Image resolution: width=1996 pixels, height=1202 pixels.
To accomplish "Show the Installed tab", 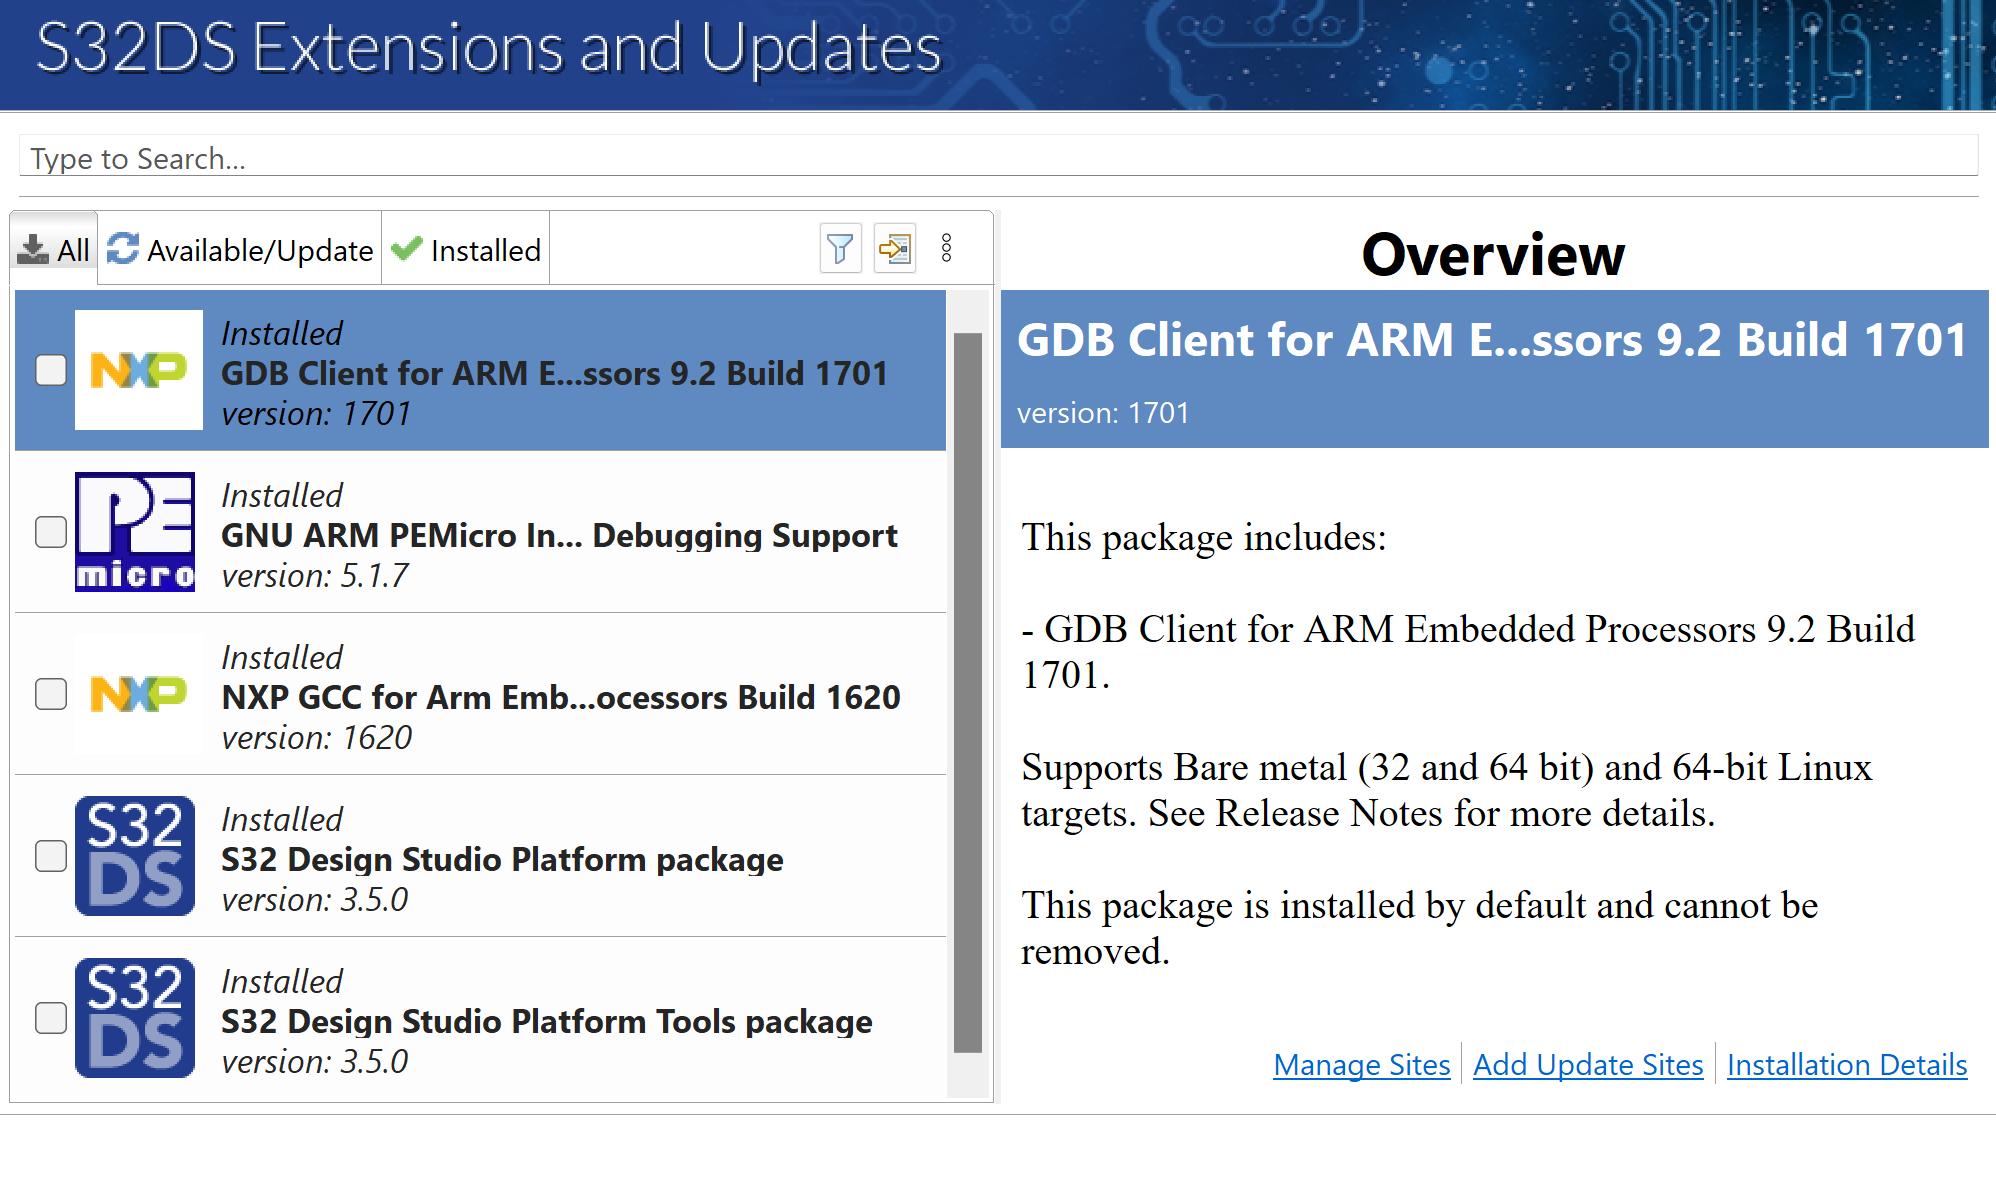I will 466,250.
